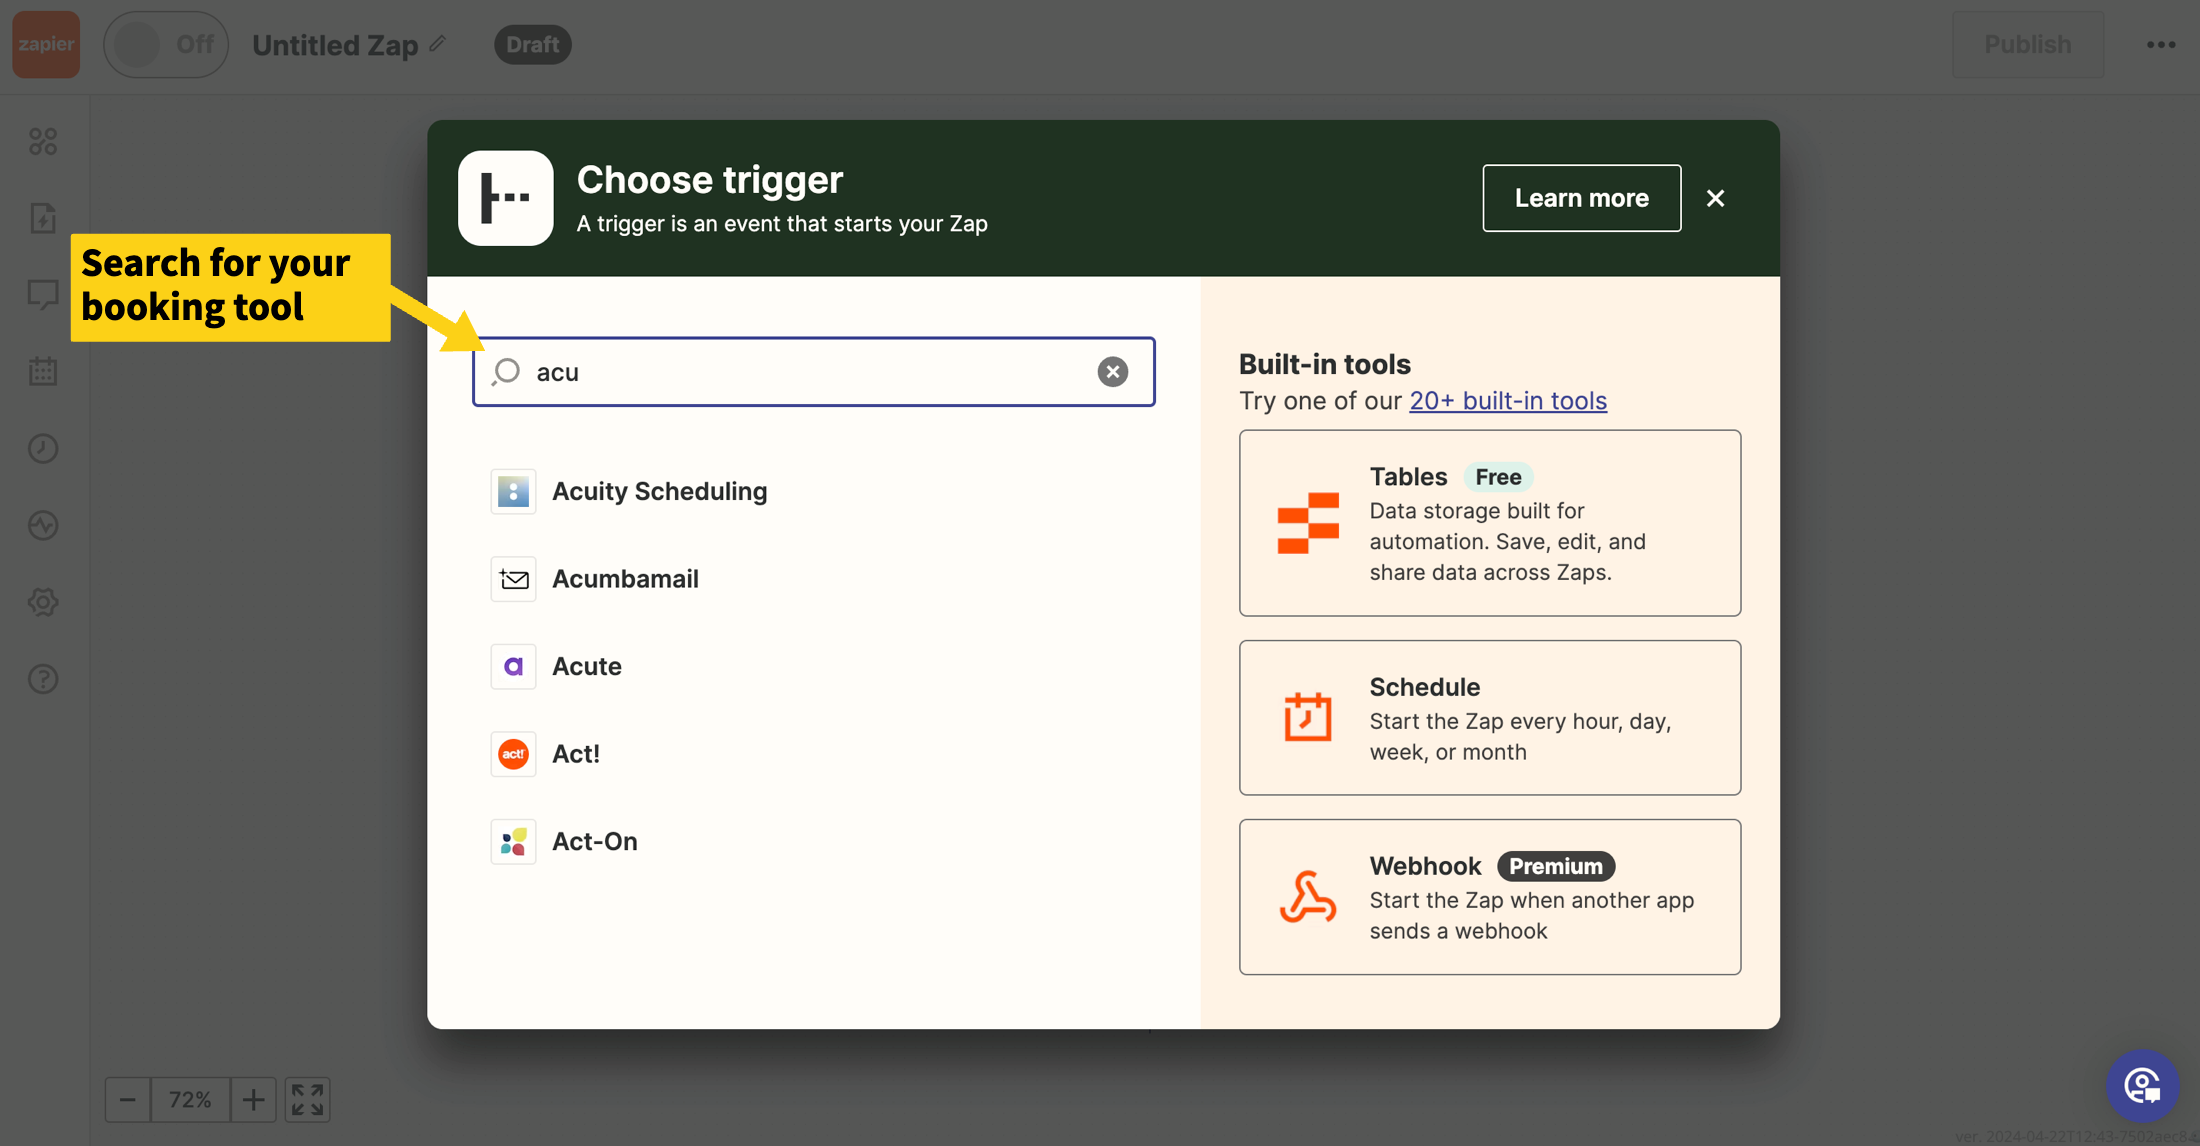
Task: Edit Zap name with pencil icon
Action: 438,44
